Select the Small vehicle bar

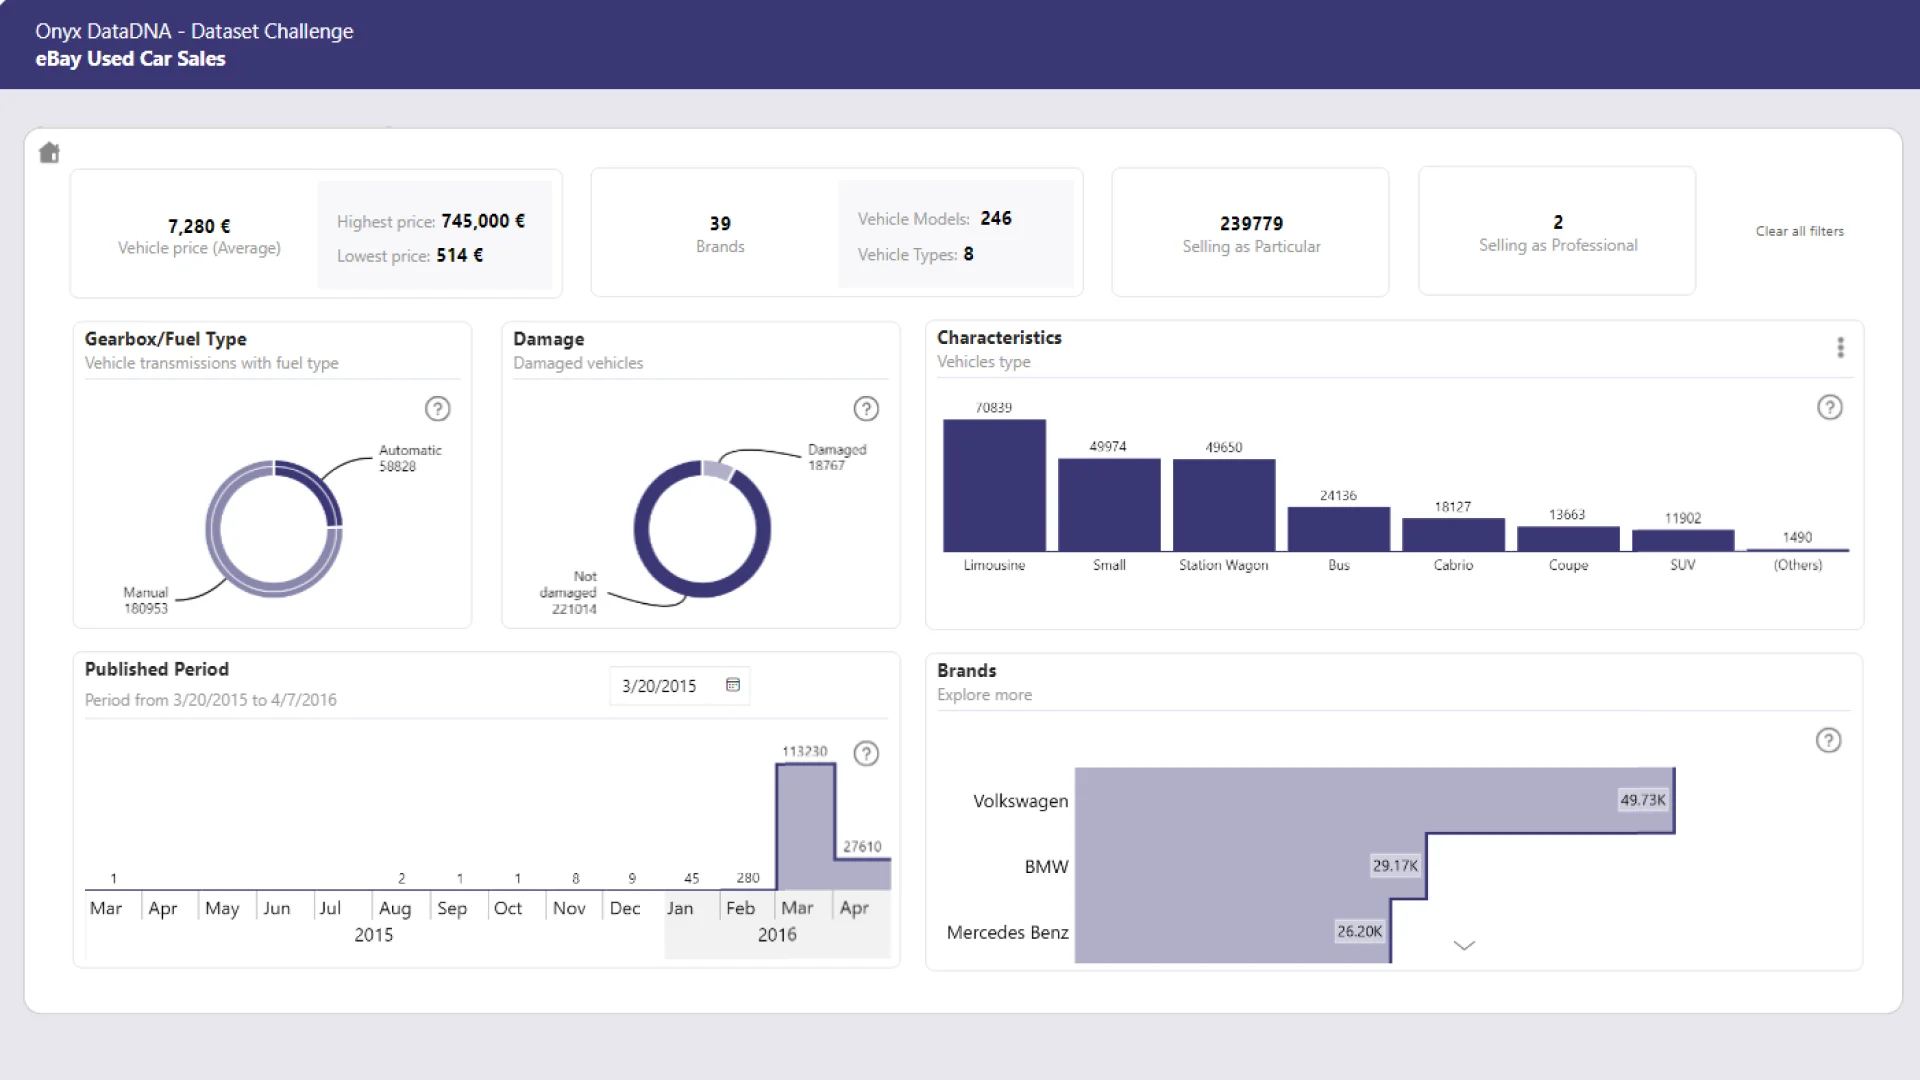coord(1109,505)
